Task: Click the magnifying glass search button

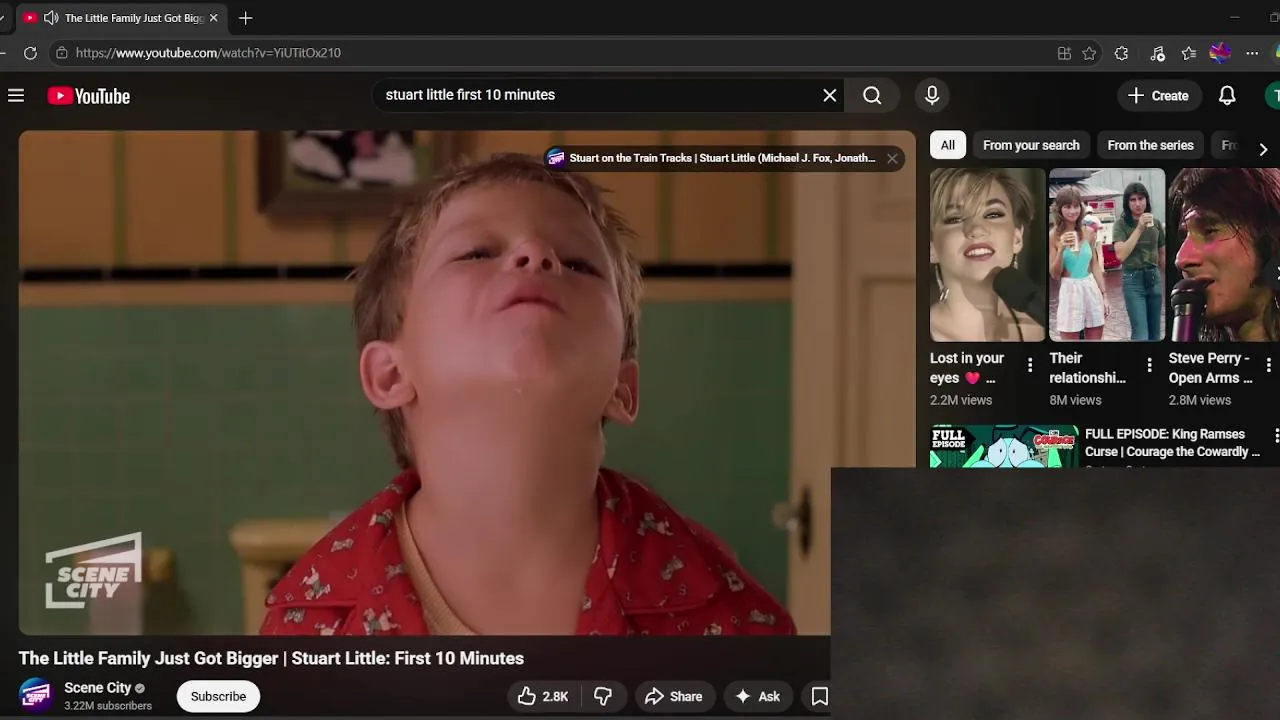Action: coord(872,95)
